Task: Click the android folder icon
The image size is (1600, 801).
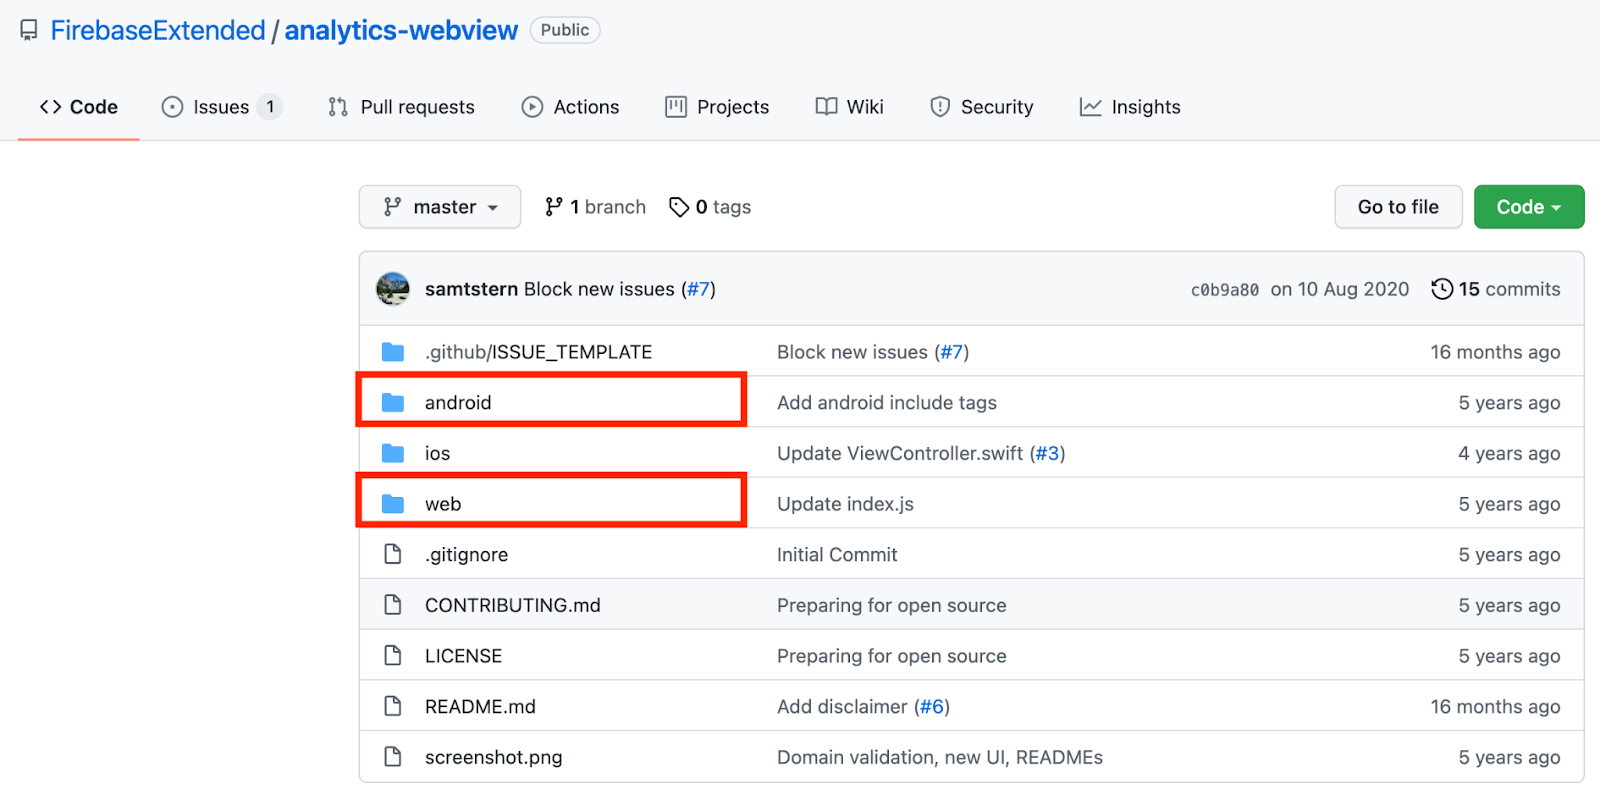Action: tap(393, 403)
